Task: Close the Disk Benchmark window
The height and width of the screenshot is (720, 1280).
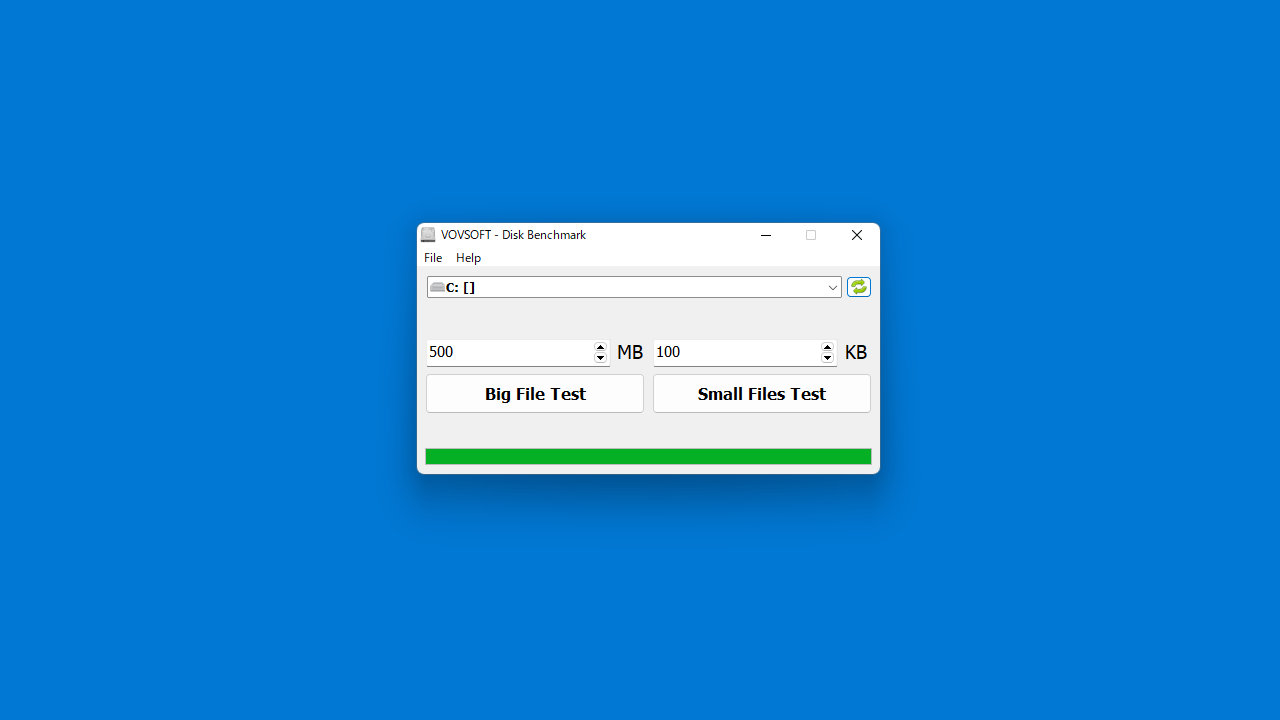Action: pyautogui.click(x=857, y=235)
